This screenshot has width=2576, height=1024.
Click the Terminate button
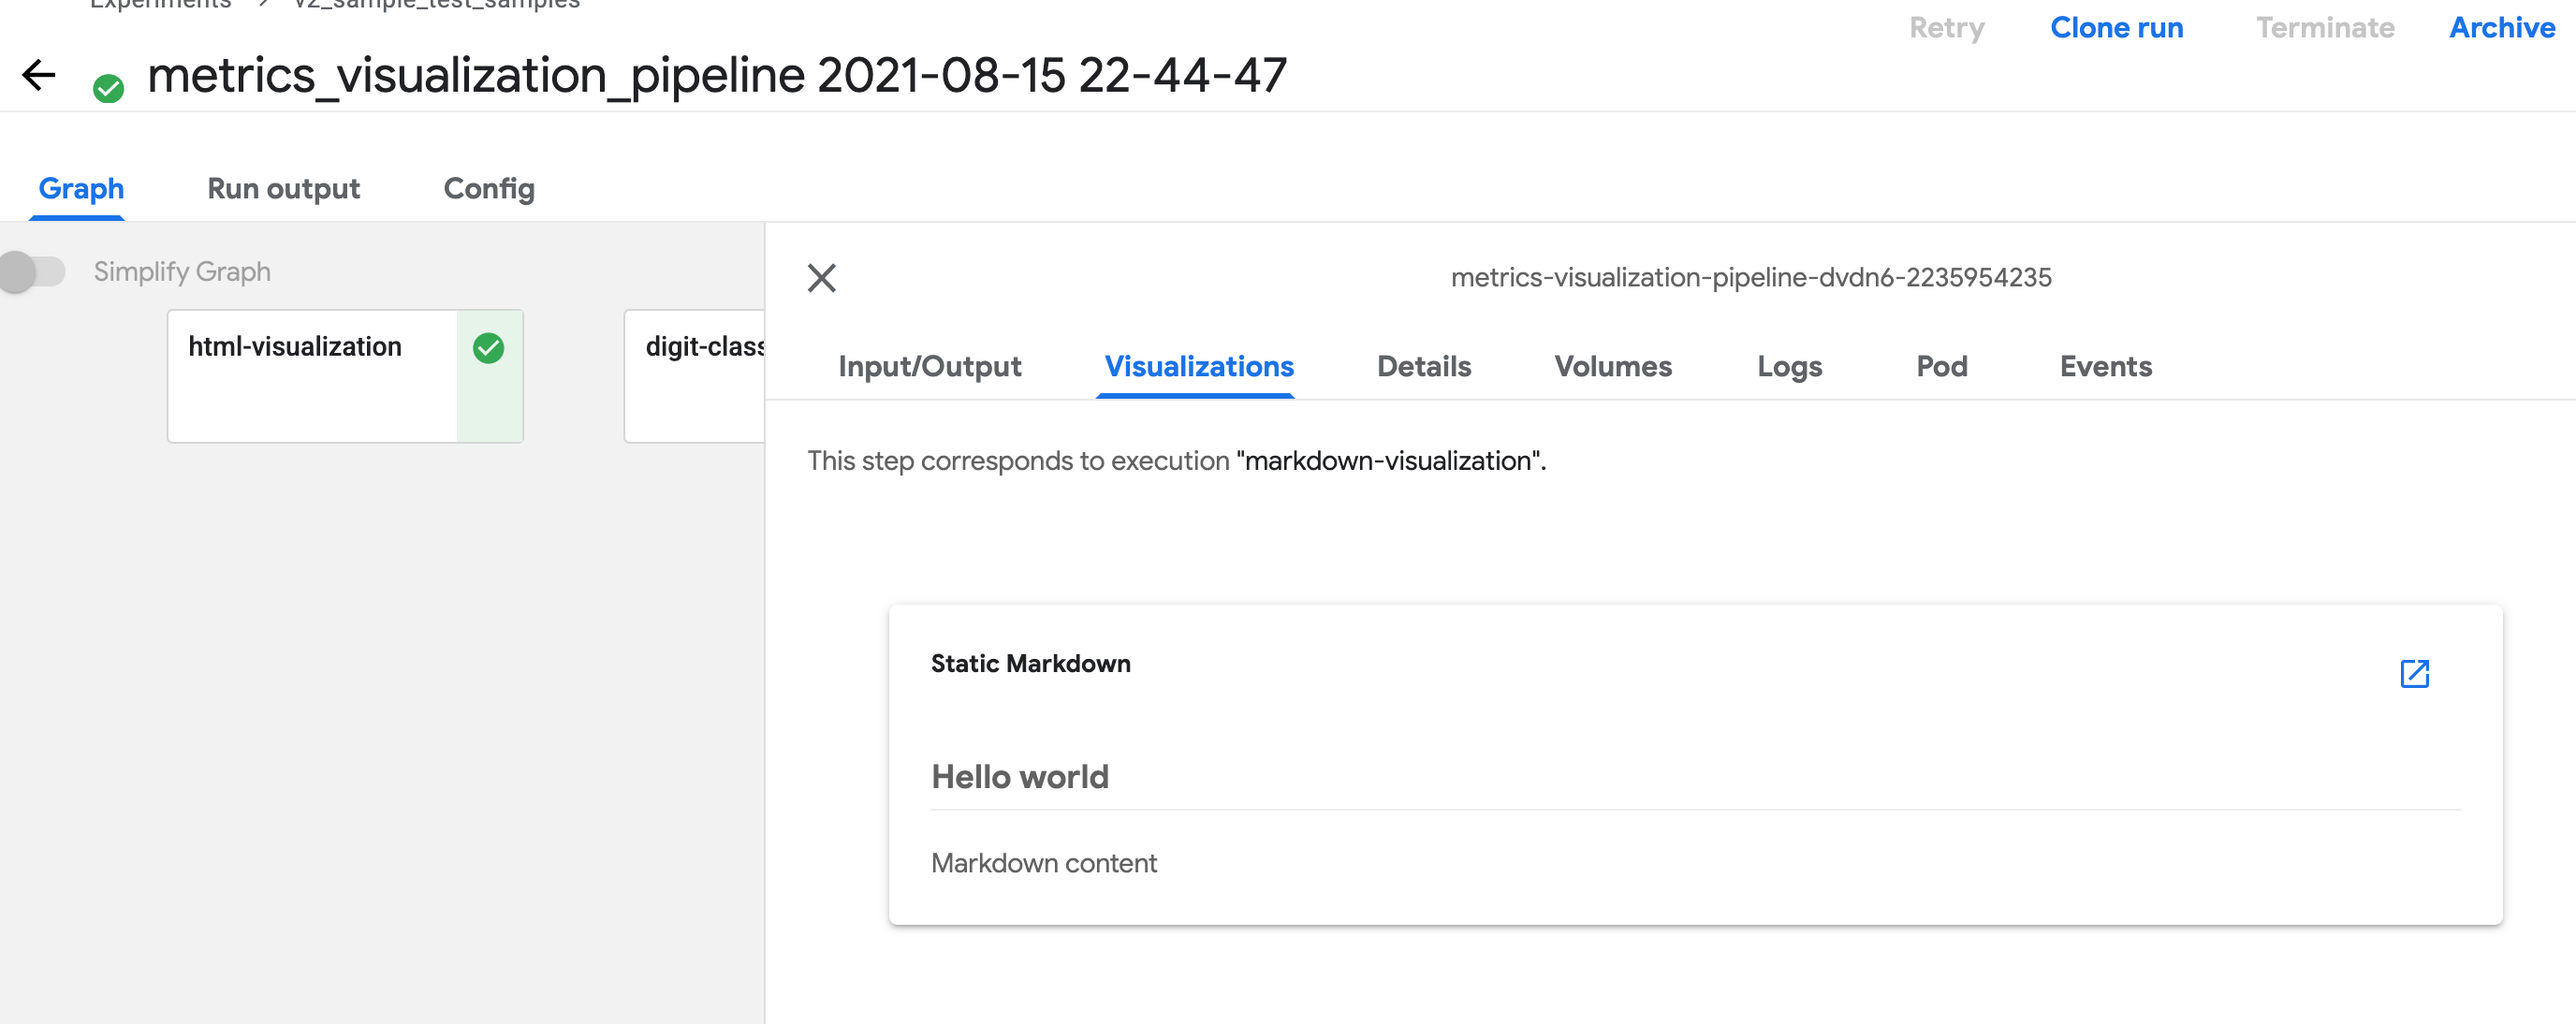(2324, 28)
